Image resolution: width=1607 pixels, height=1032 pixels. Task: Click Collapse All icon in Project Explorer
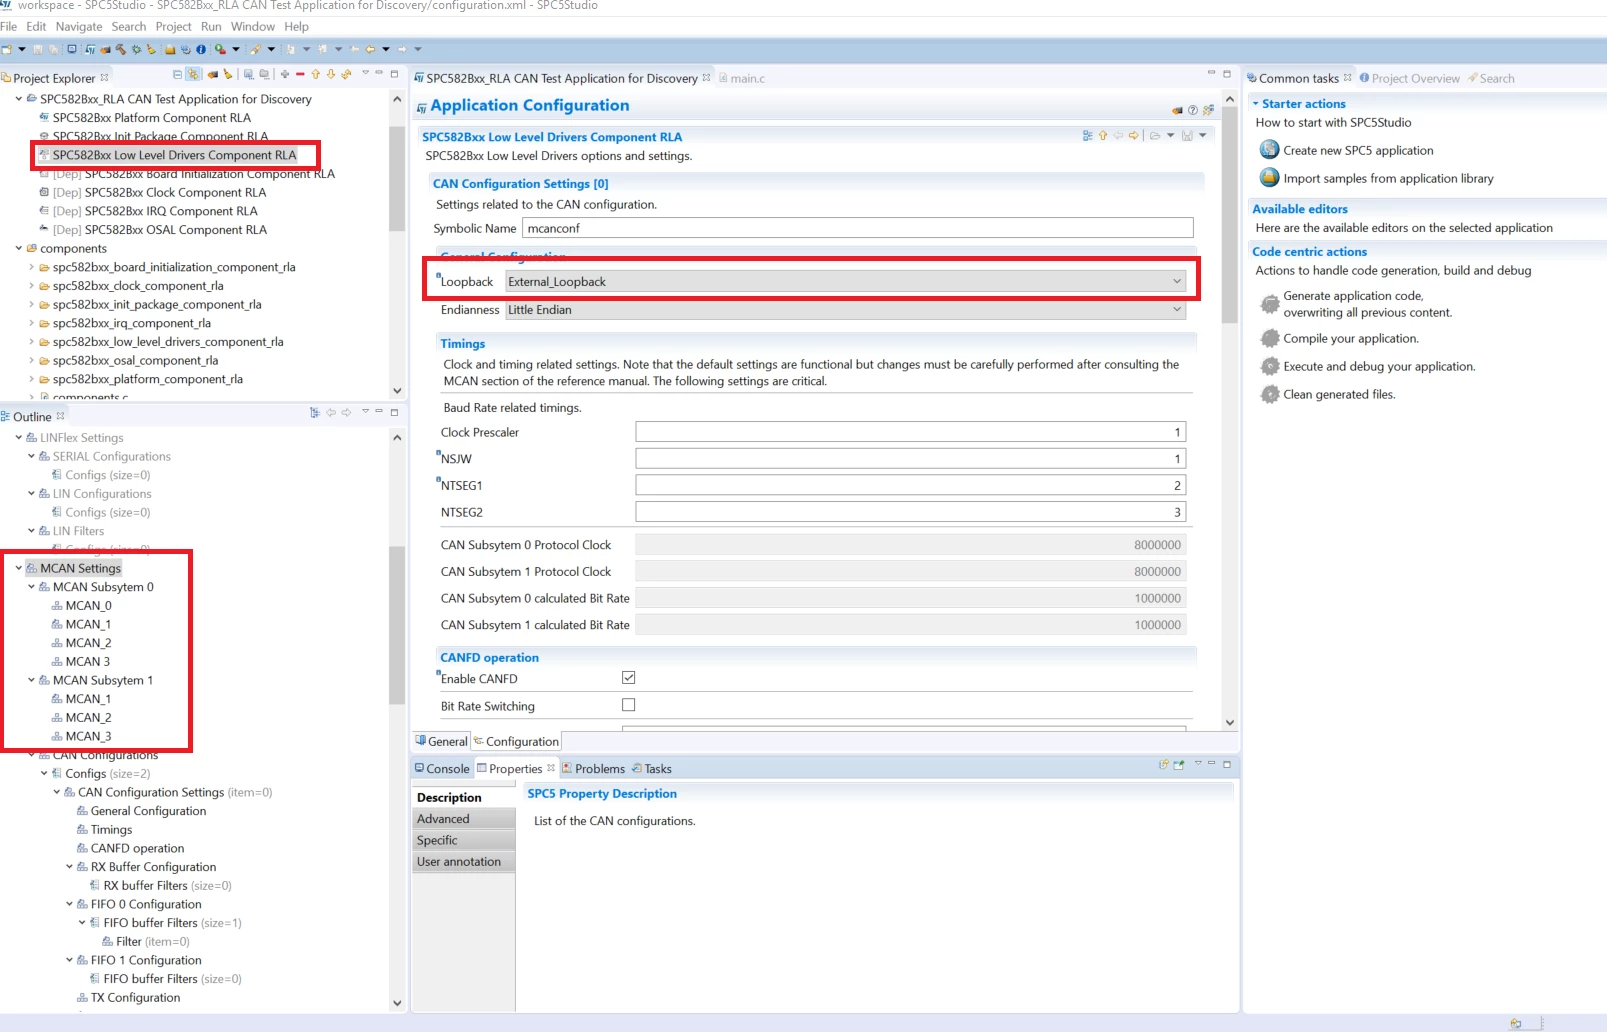177,74
